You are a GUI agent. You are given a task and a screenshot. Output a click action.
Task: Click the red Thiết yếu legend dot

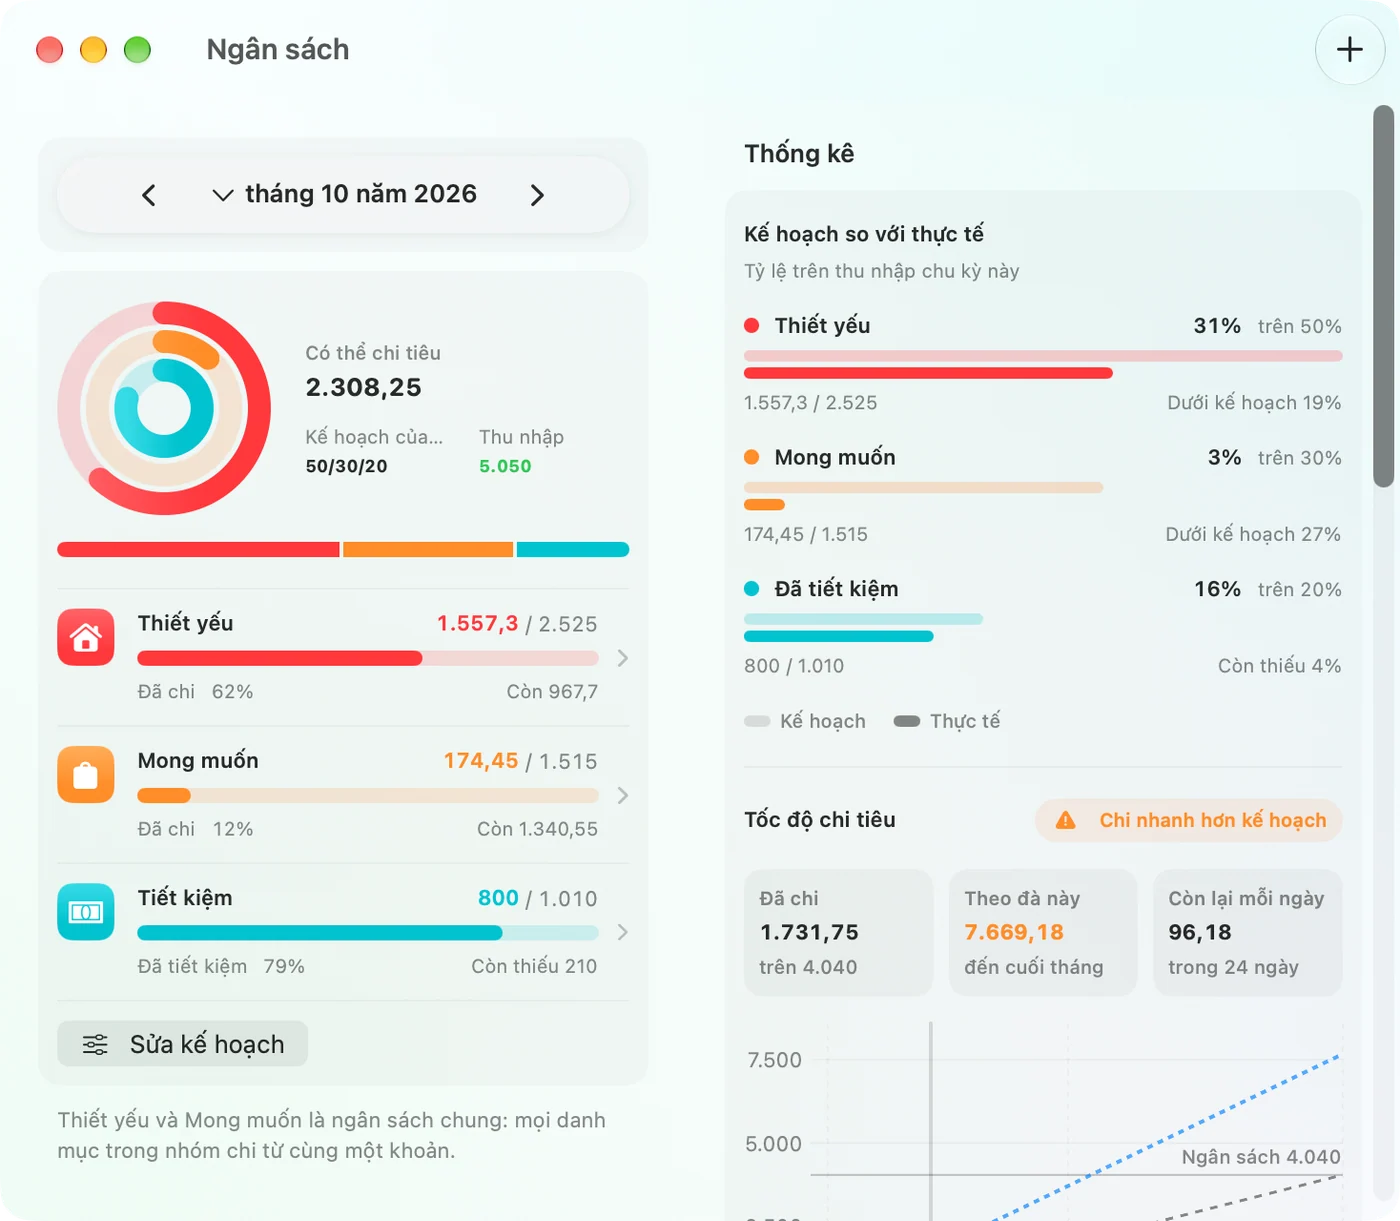752,325
